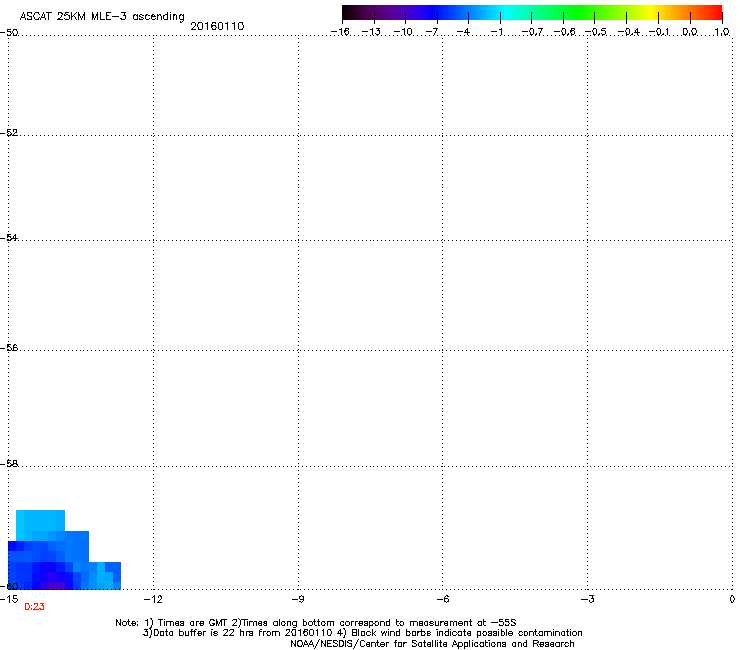Click the longitude axis label 0
The width and height of the screenshot is (740, 650).
[732, 599]
